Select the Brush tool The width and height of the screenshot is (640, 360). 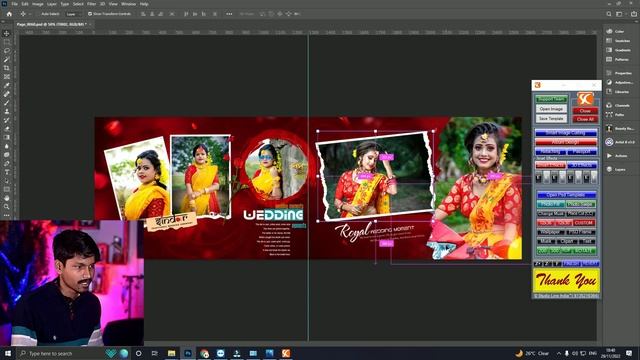pyautogui.click(x=7, y=102)
